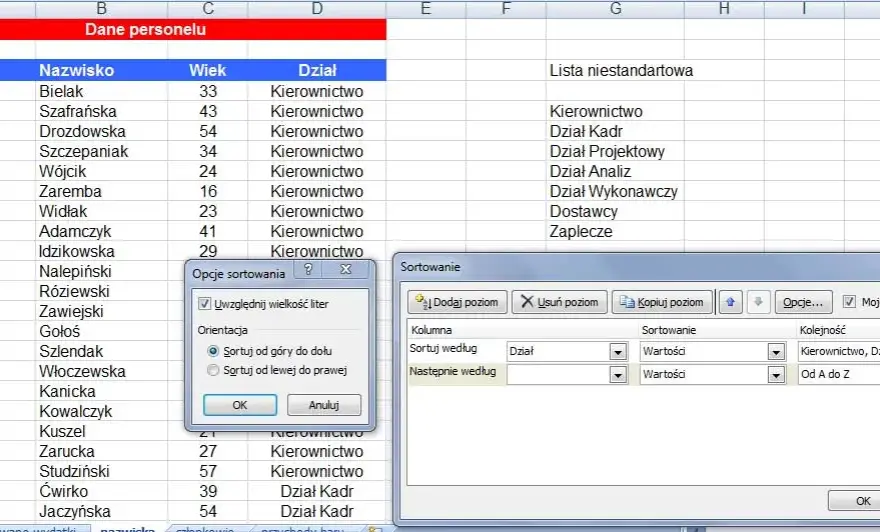Open Kolejność list showing Kierownictwo
The width and height of the screenshot is (880, 532).
coord(838,352)
